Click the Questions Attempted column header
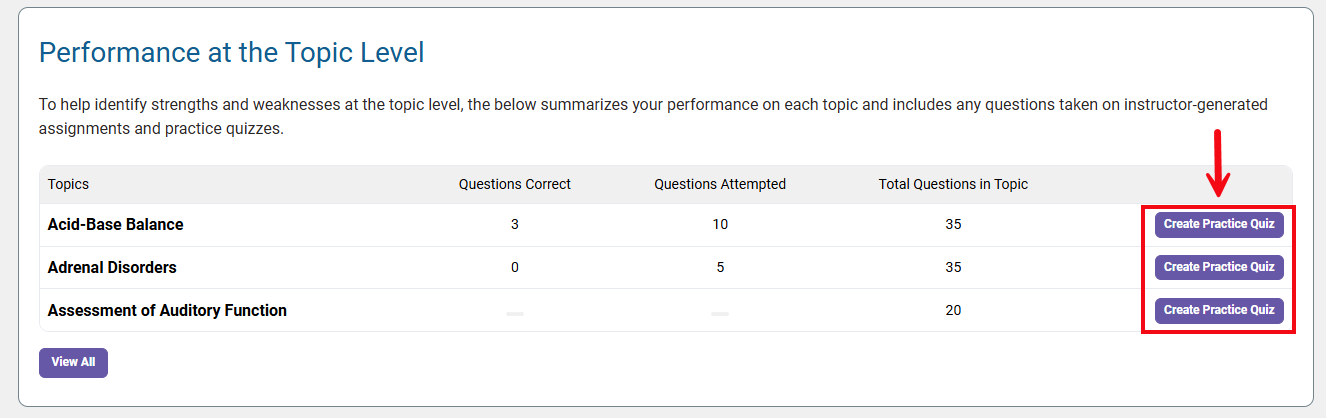This screenshot has width=1326, height=418. point(720,184)
